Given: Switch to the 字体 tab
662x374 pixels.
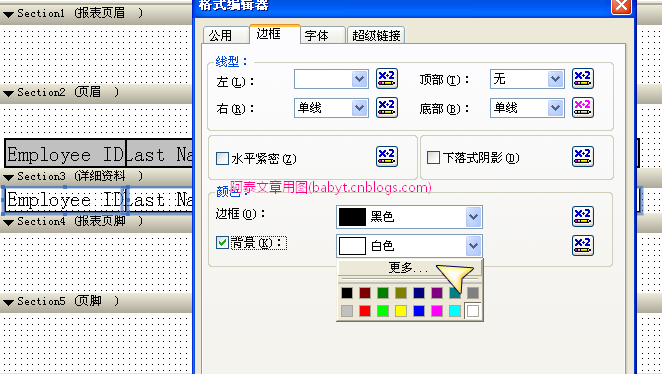Looking at the screenshot, I should (x=323, y=35).
